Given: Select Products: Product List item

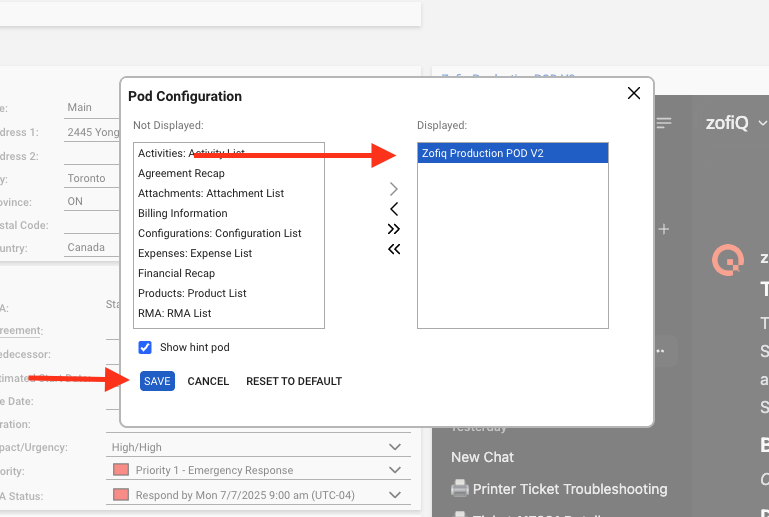Looking at the screenshot, I should point(229,293).
